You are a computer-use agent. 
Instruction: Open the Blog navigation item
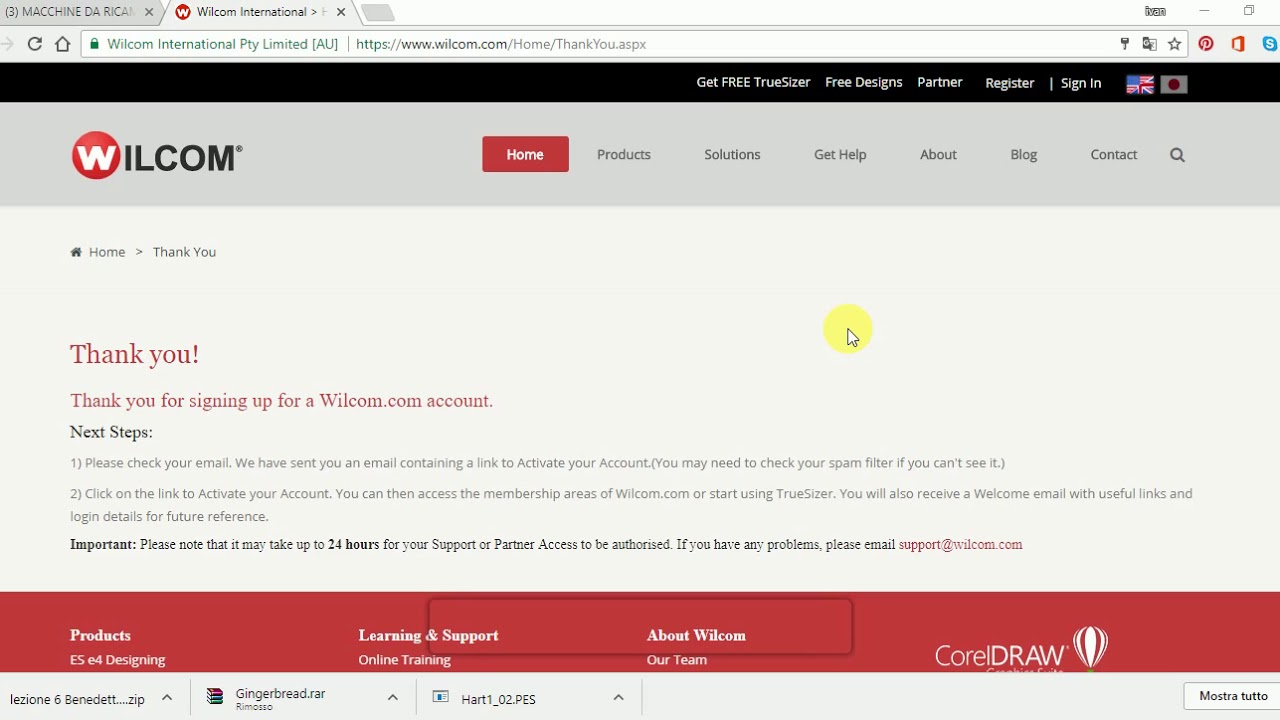pos(1023,154)
